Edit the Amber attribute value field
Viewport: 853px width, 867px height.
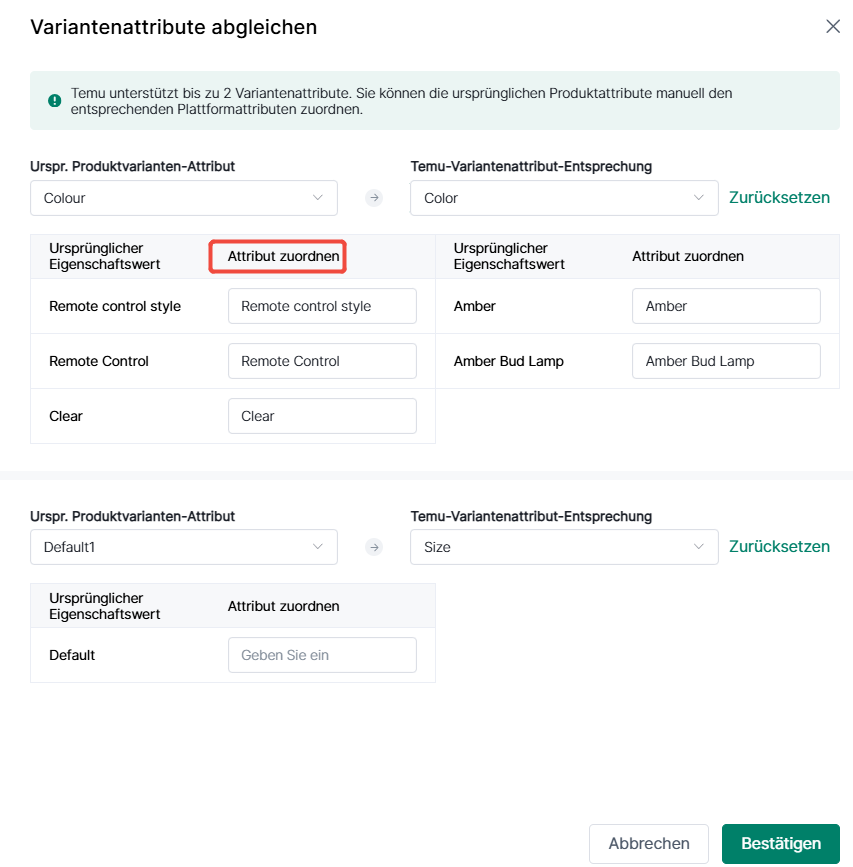click(x=726, y=306)
